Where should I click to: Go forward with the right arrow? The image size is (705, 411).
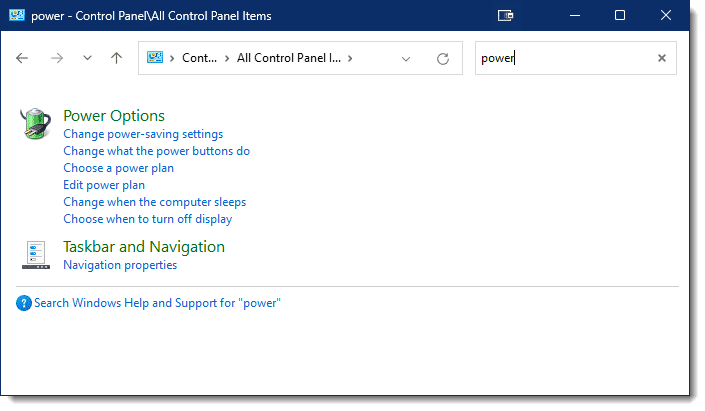(x=57, y=58)
